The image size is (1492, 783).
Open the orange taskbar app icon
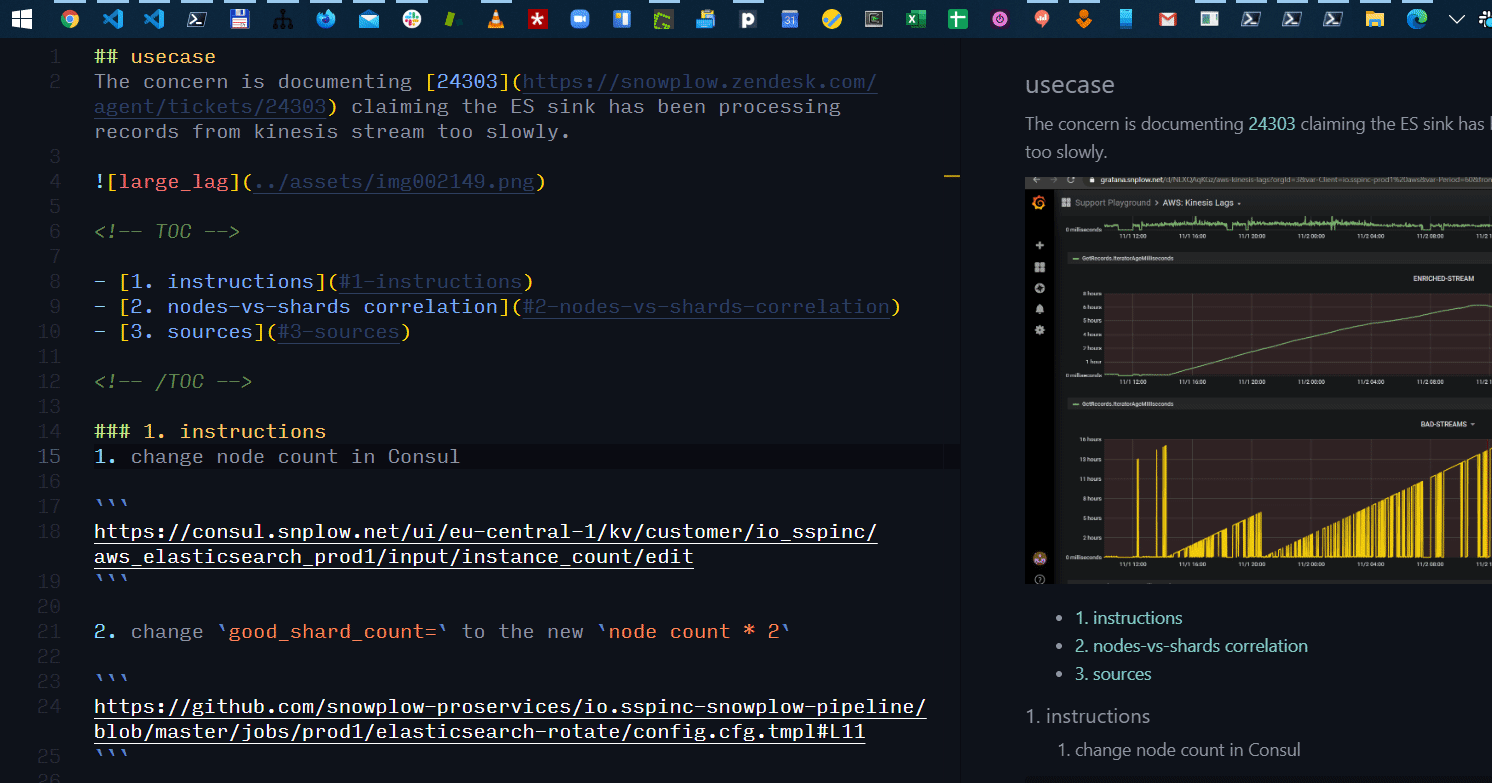tap(1084, 18)
